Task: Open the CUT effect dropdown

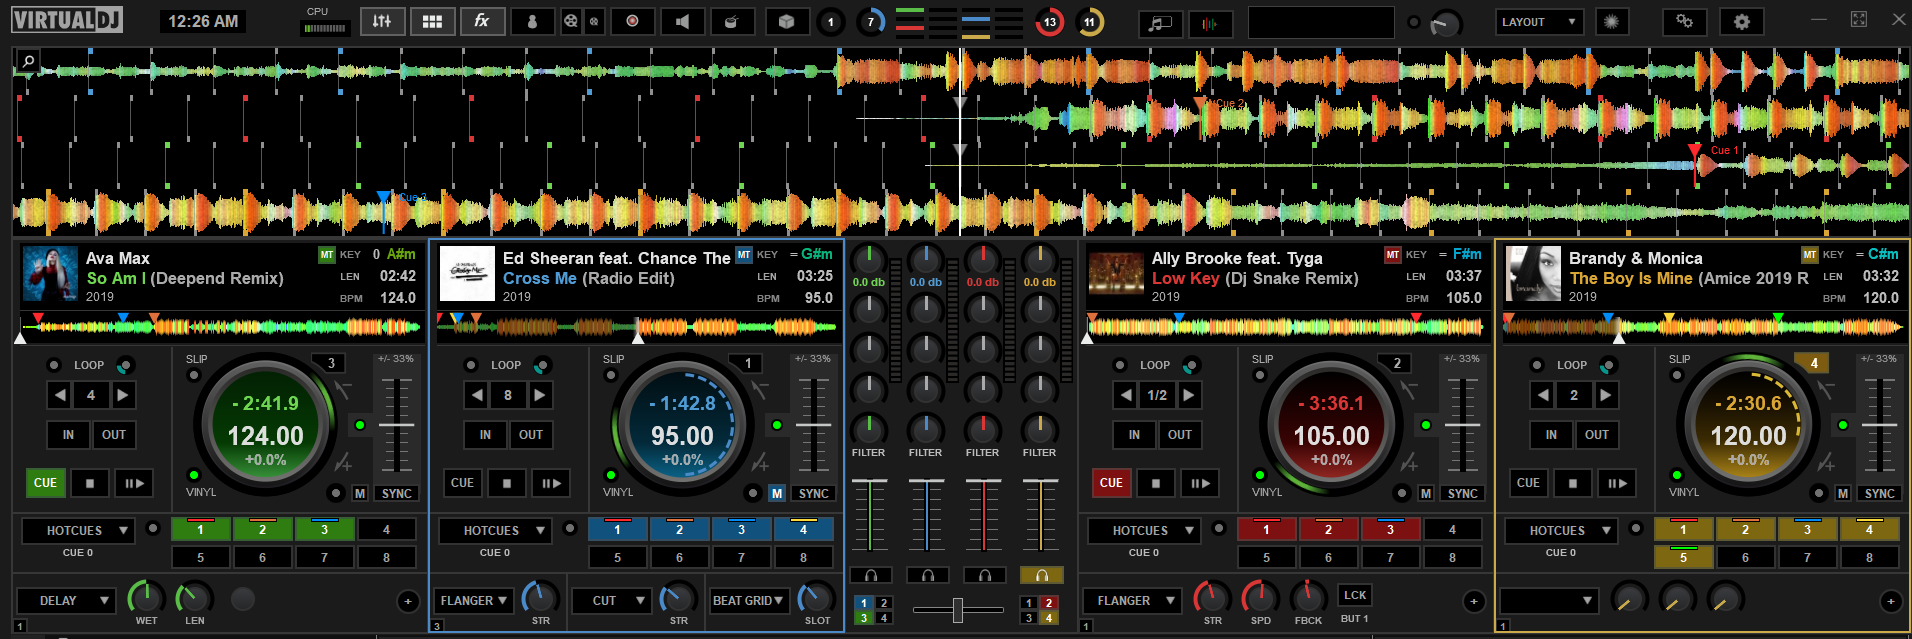Action: click(612, 601)
